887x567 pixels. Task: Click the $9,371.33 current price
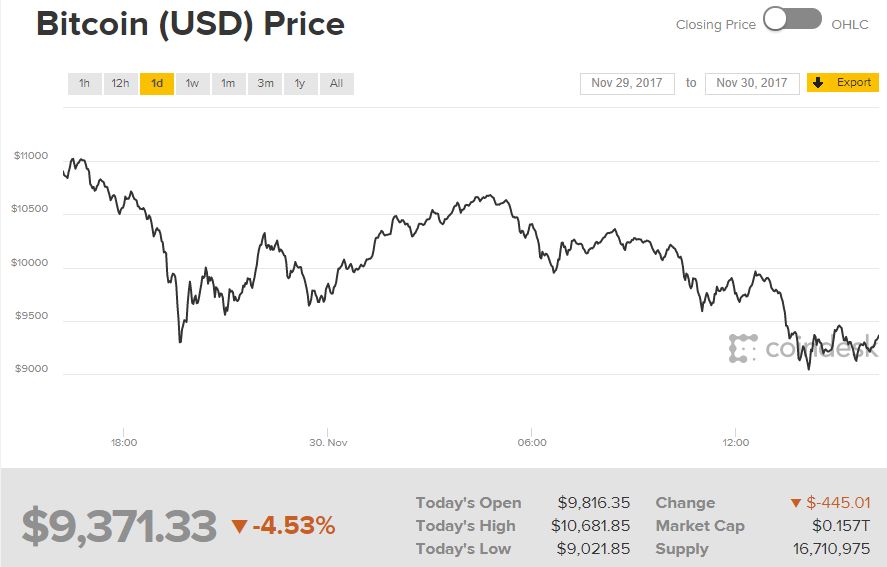coord(119,527)
